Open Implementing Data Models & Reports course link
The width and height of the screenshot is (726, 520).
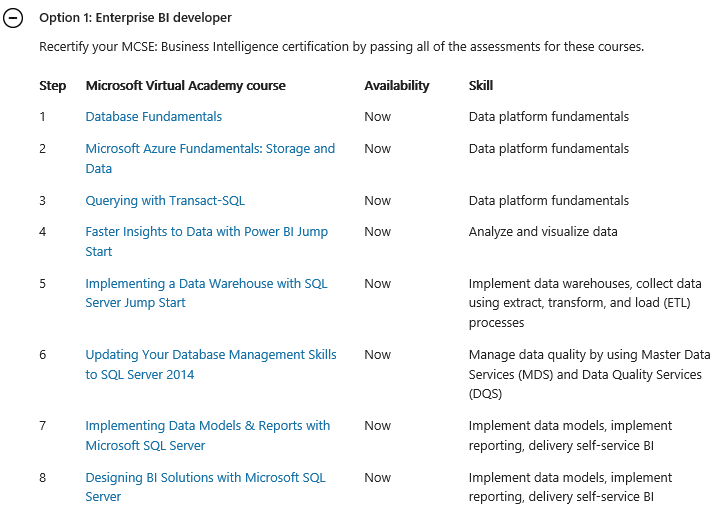208,435
